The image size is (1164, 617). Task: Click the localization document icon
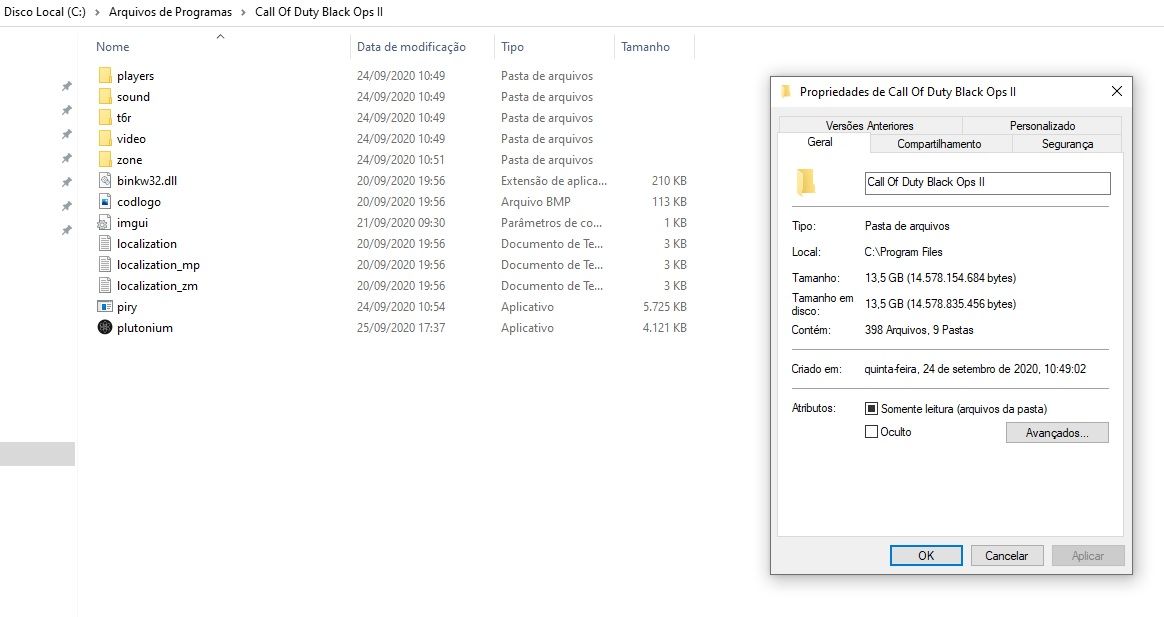(x=105, y=244)
